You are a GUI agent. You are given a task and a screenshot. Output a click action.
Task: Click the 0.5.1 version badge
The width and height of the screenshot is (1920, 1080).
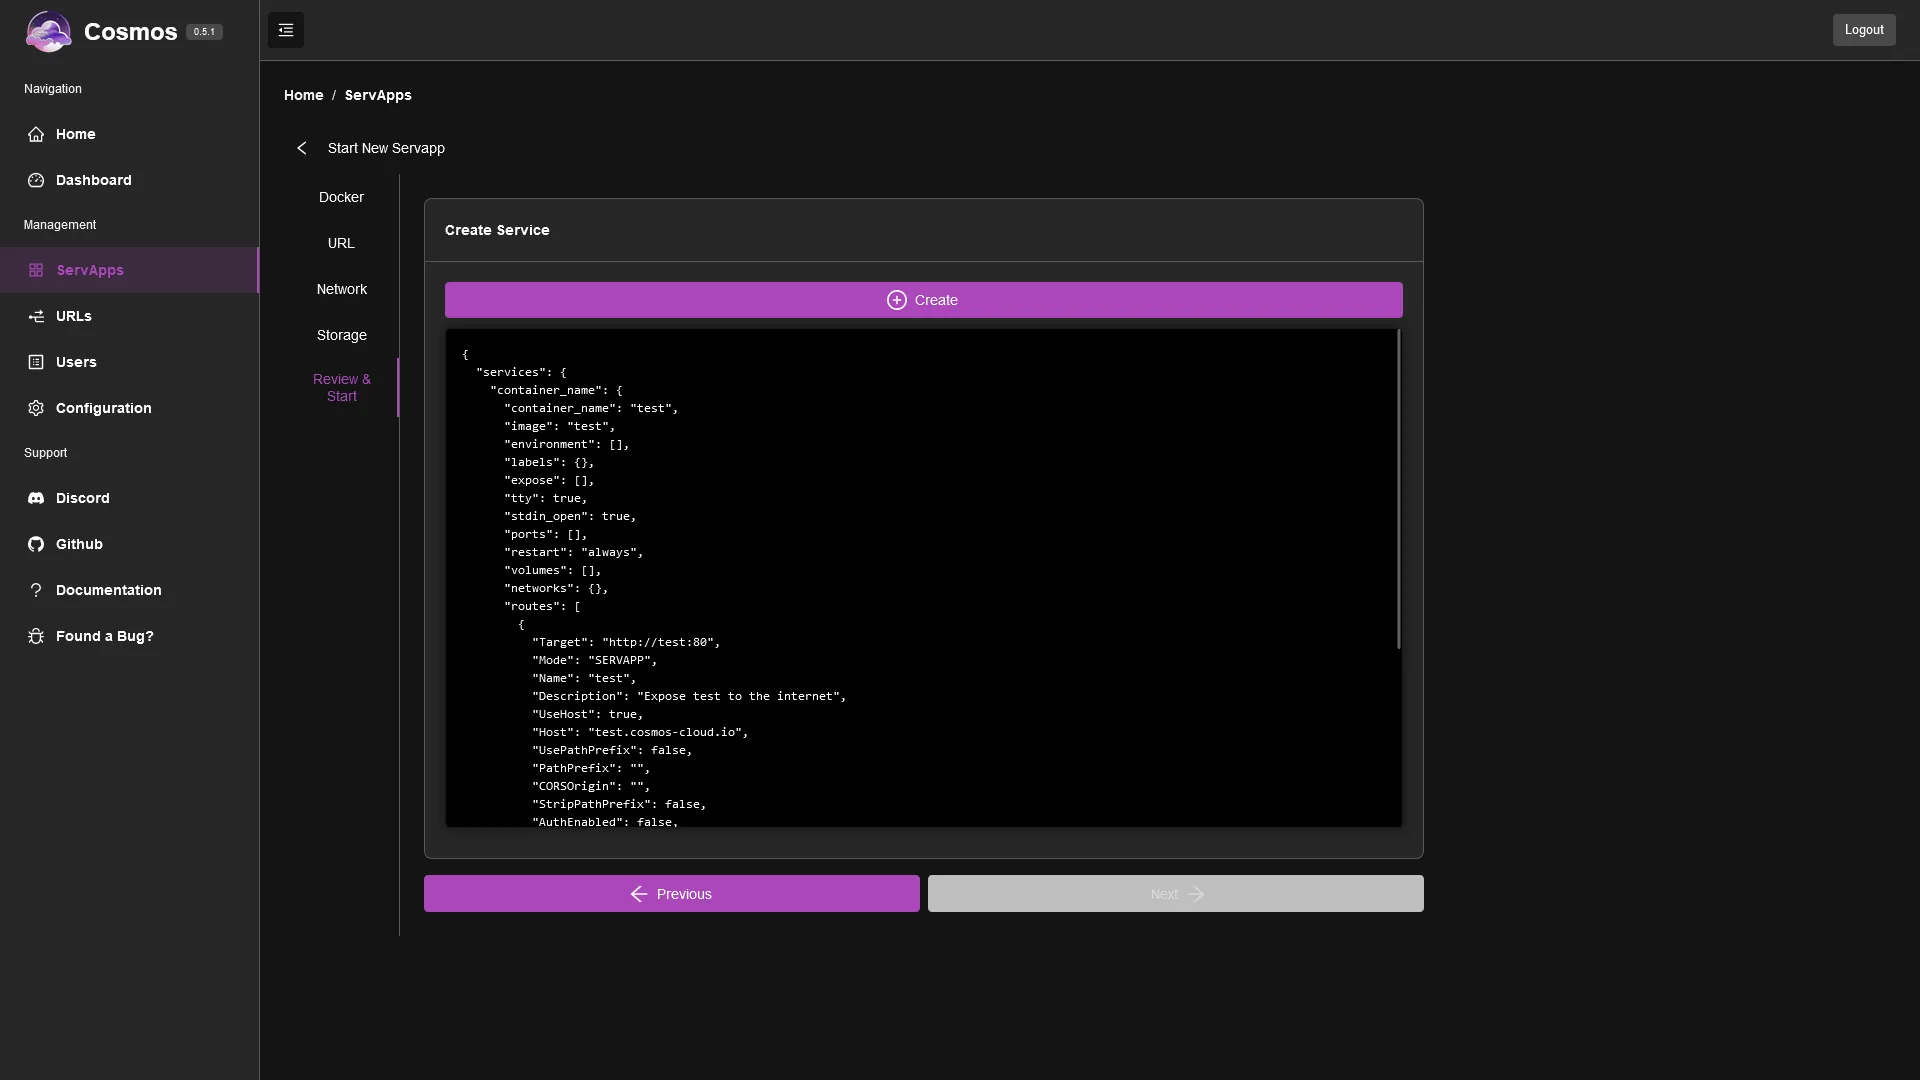(x=204, y=32)
